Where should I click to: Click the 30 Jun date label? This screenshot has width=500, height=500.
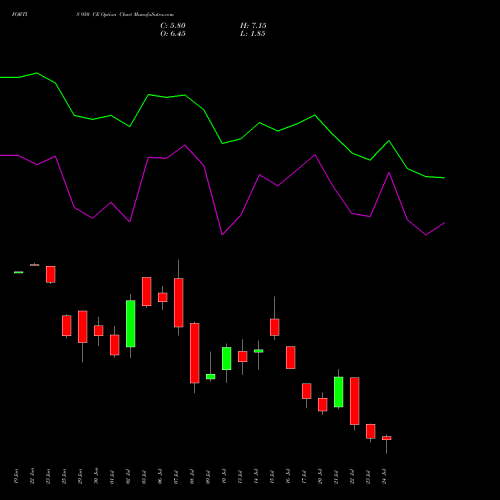click(x=96, y=476)
